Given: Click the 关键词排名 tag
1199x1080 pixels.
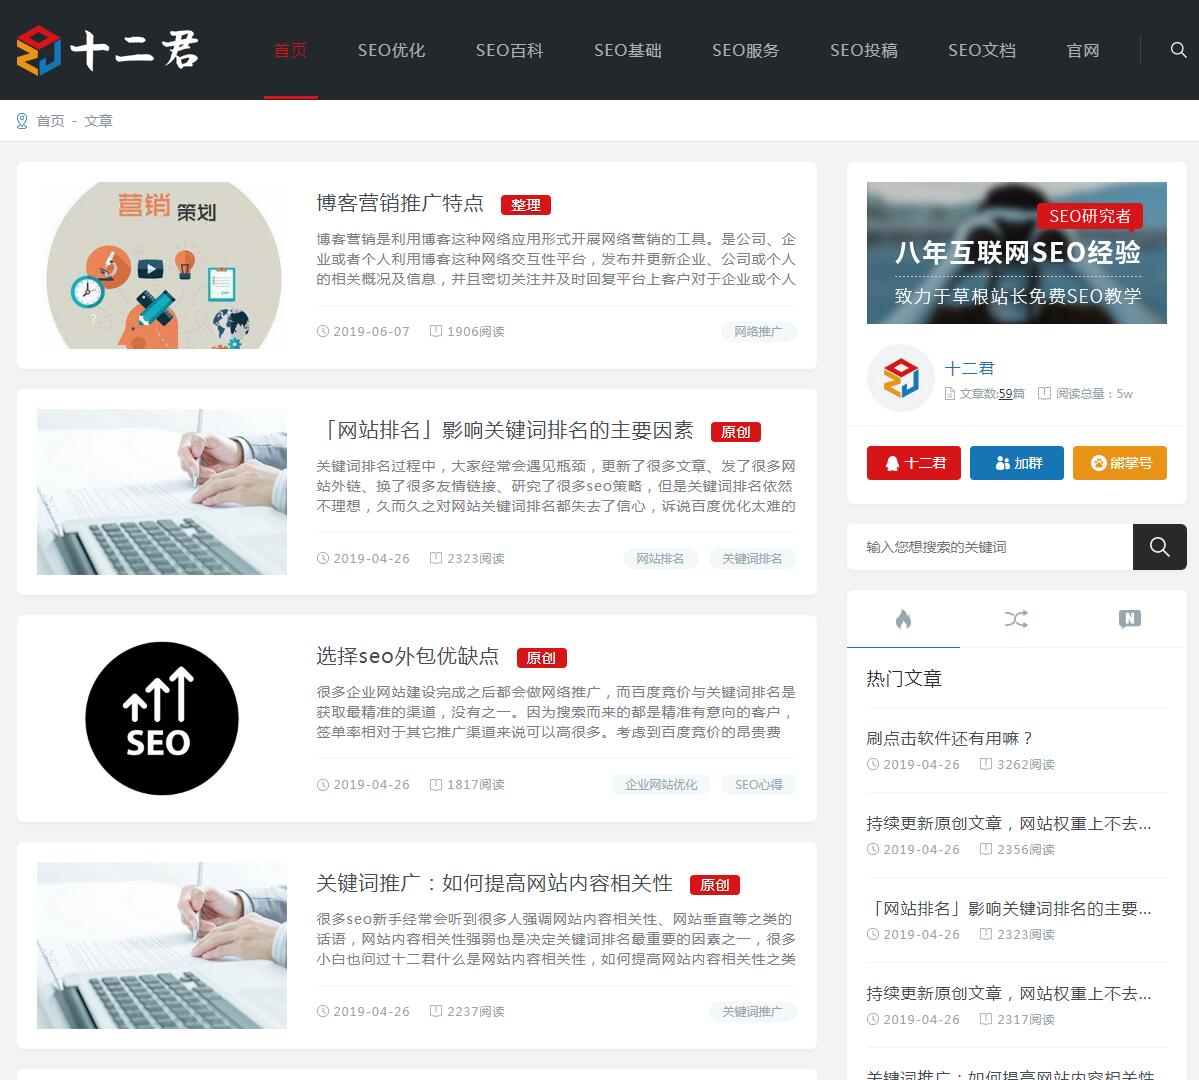Looking at the screenshot, I should 752,558.
